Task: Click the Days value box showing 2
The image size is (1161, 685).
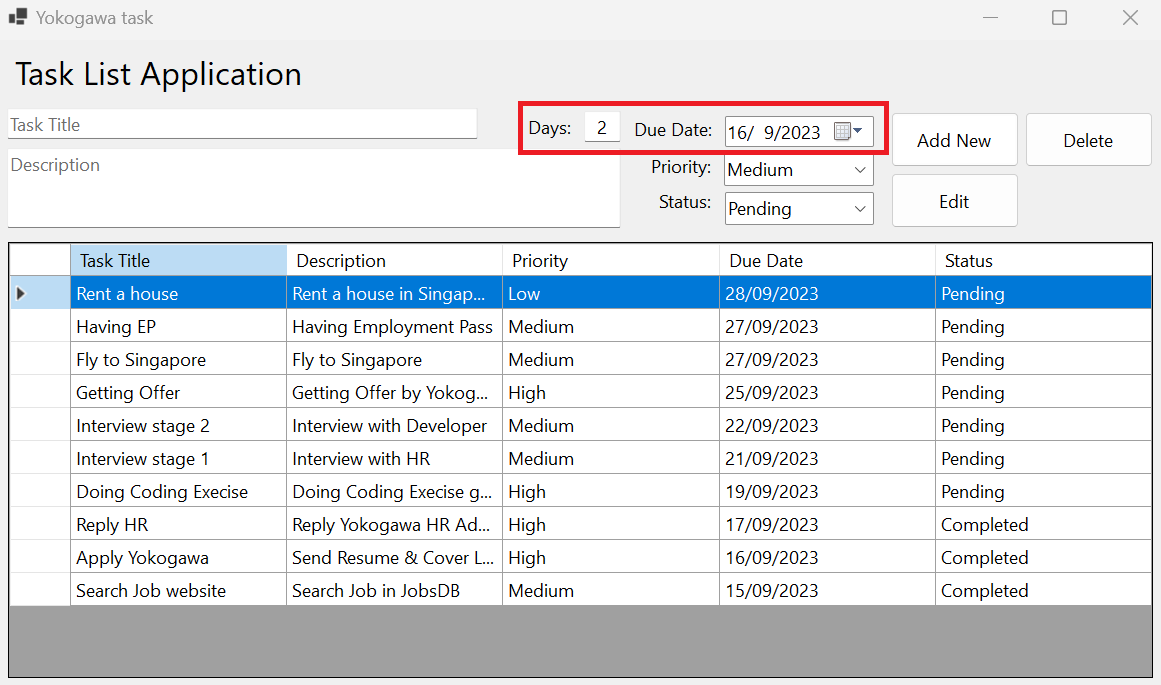Action: (602, 128)
